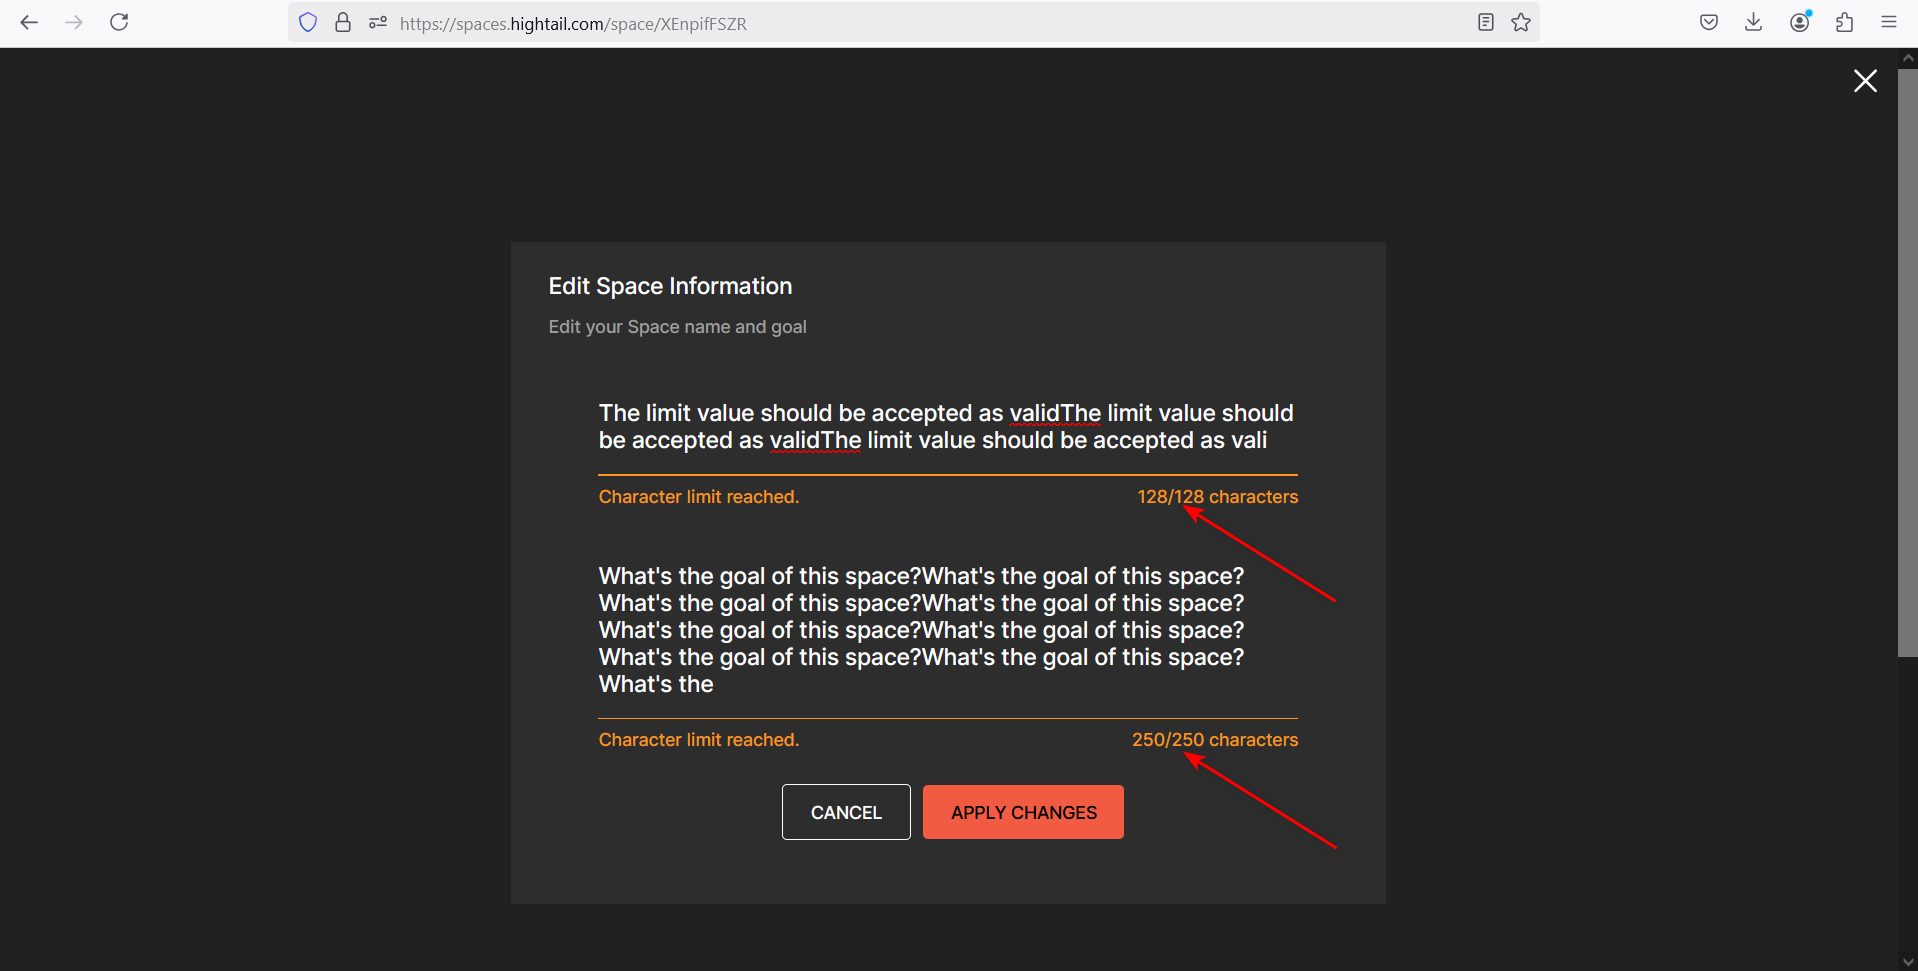Click the scrollbar up arrow
The width and height of the screenshot is (1918, 971).
click(x=1908, y=58)
